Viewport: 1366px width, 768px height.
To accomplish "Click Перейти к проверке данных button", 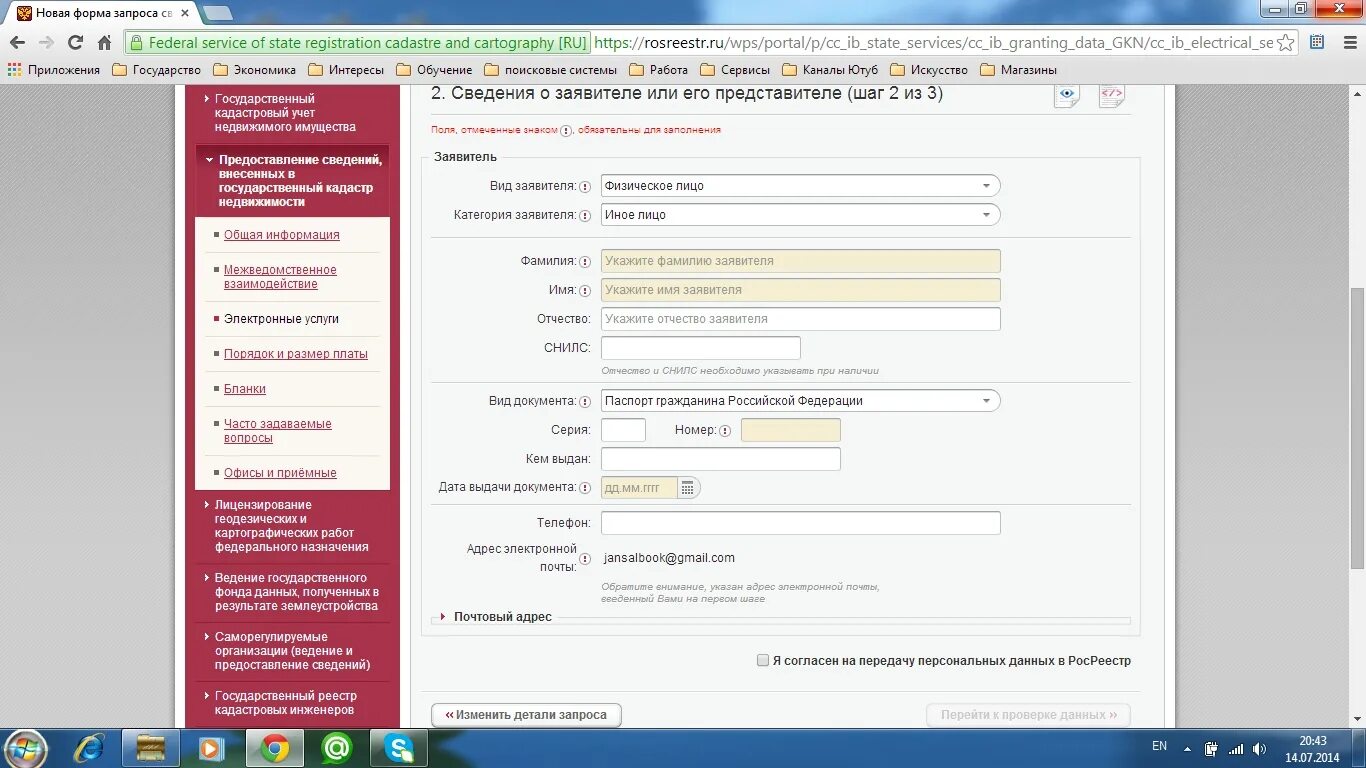I will click(x=1029, y=715).
